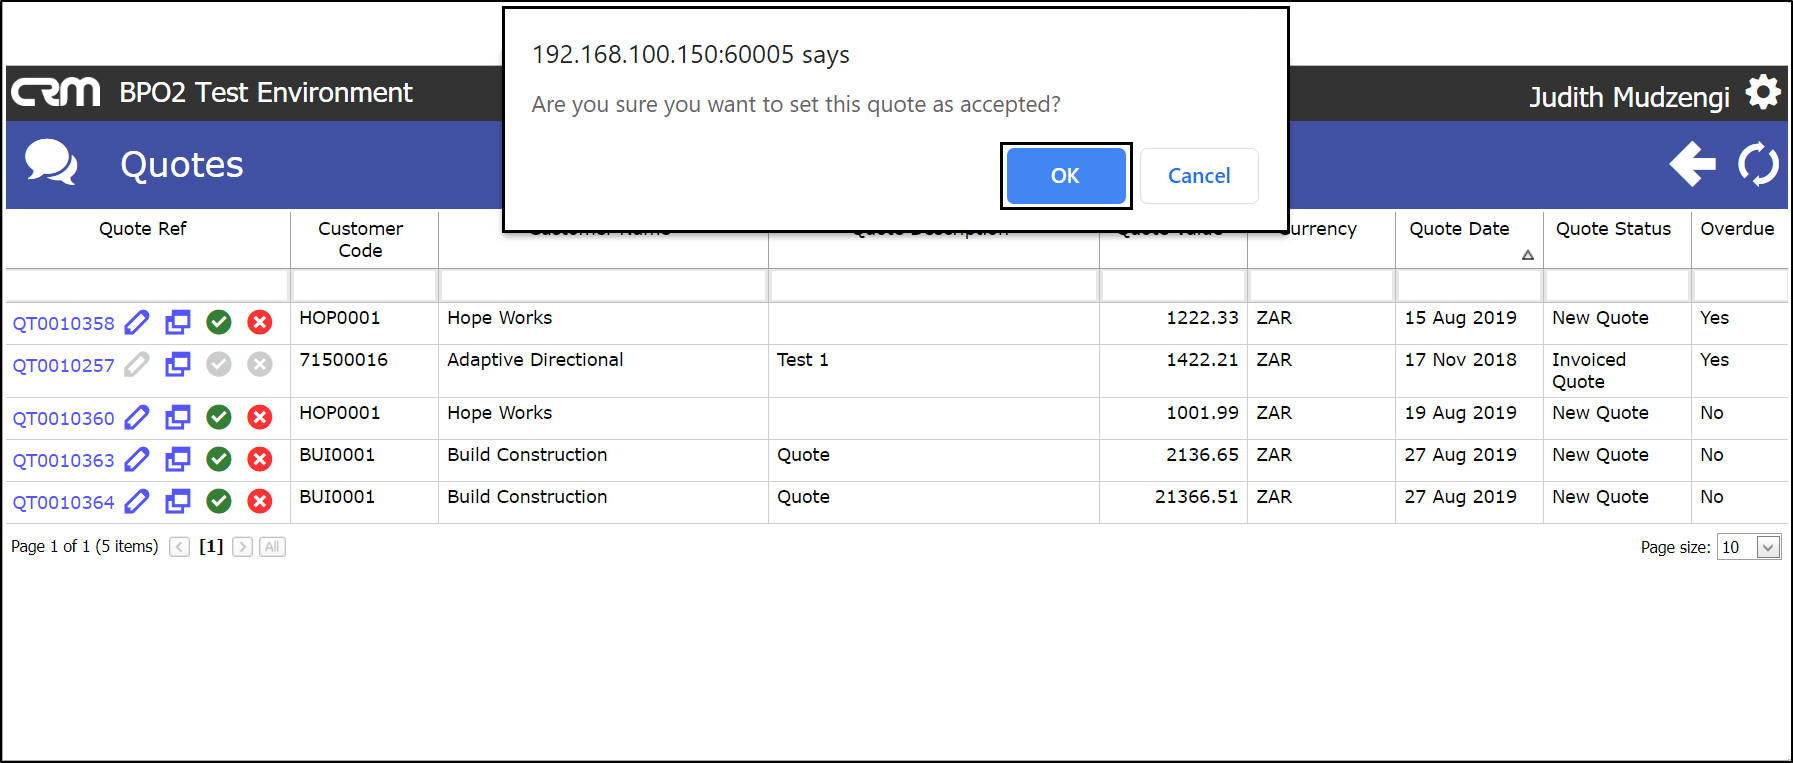Click the All pages pager button

coord(272,547)
